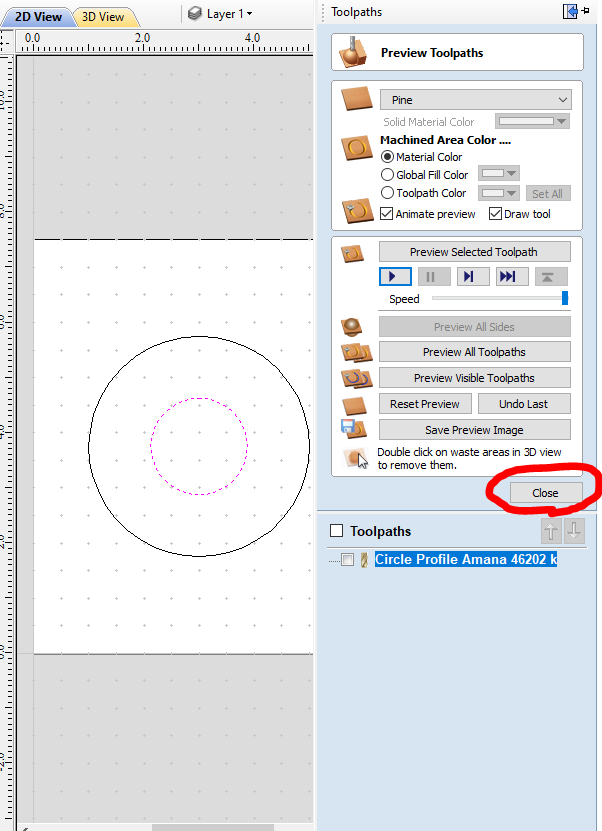Skip to end of toolpath preview
Image resolution: width=602 pixels, height=831 pixels.
512,277
